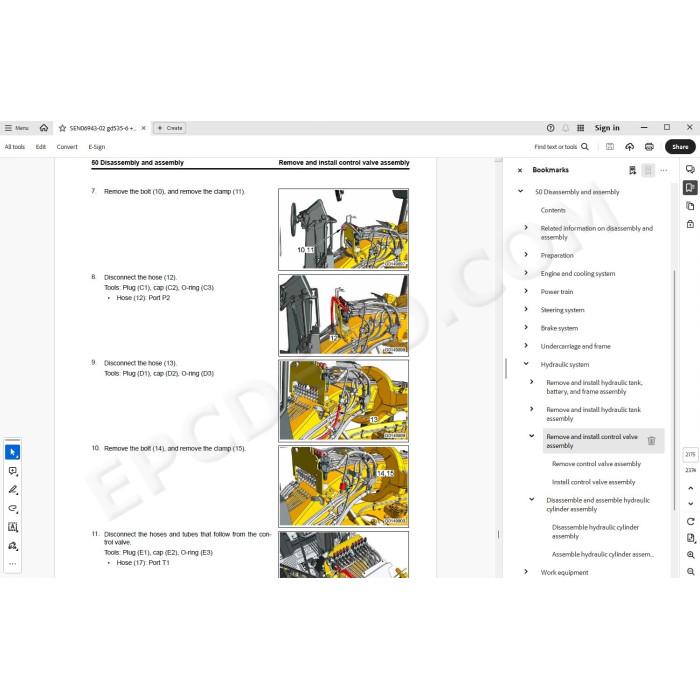The width and height of the screenshot is (700, 700).
Task: Select the add comment tool
Action: pyautogui.click(x=12, y=471)
